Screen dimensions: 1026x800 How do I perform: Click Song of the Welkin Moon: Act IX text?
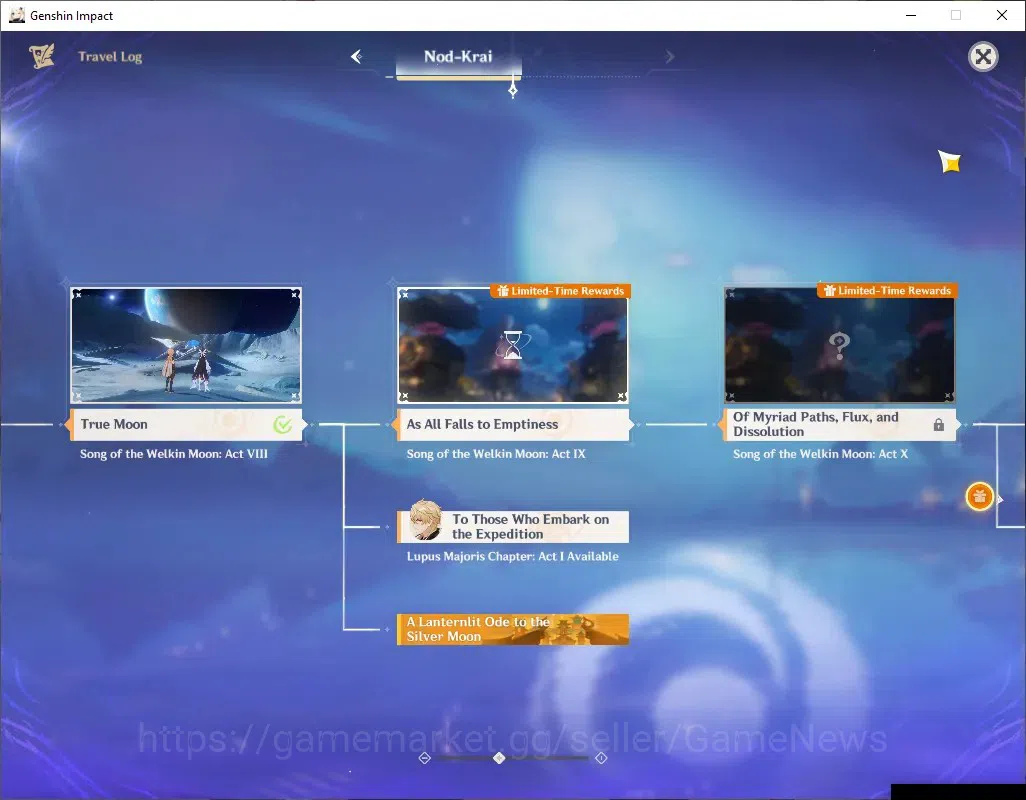point(496,454)
